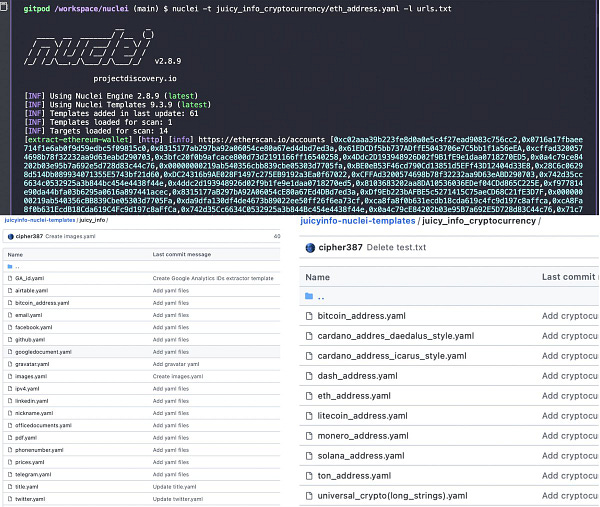This screenshot has height=507, width=600.
Task: Click the file icon next to github.yaml
Action: coord(10,339)
